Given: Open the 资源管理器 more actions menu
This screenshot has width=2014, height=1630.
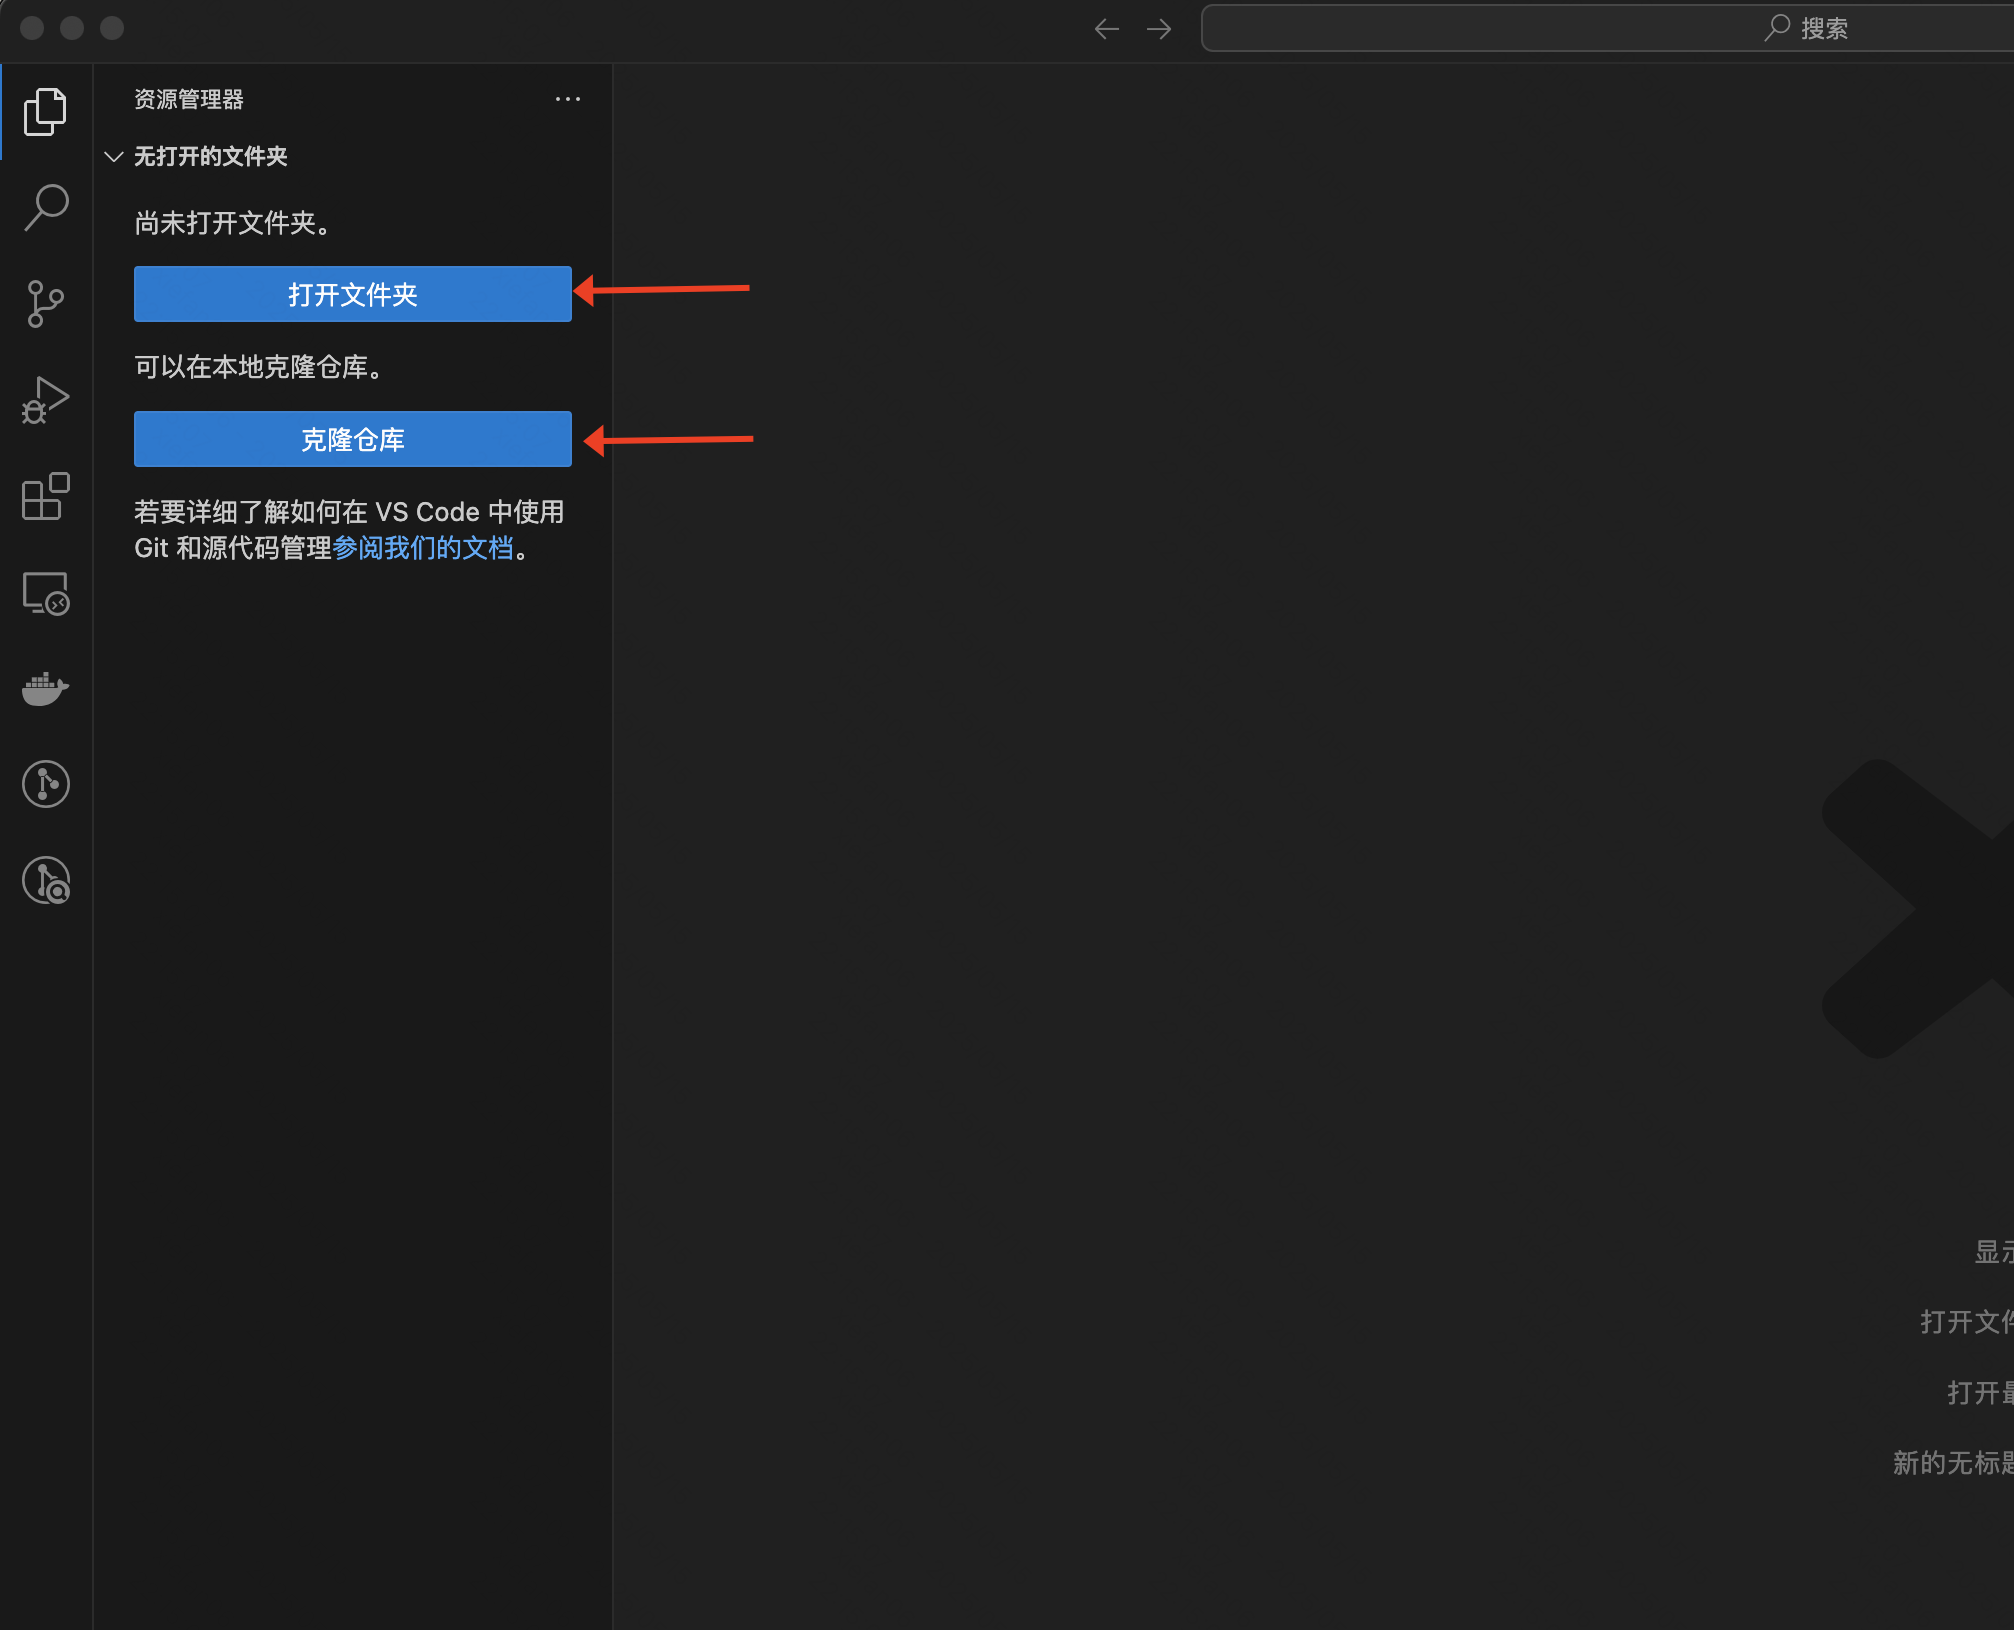Looking at the screenshot, I should tap(567, 99).
